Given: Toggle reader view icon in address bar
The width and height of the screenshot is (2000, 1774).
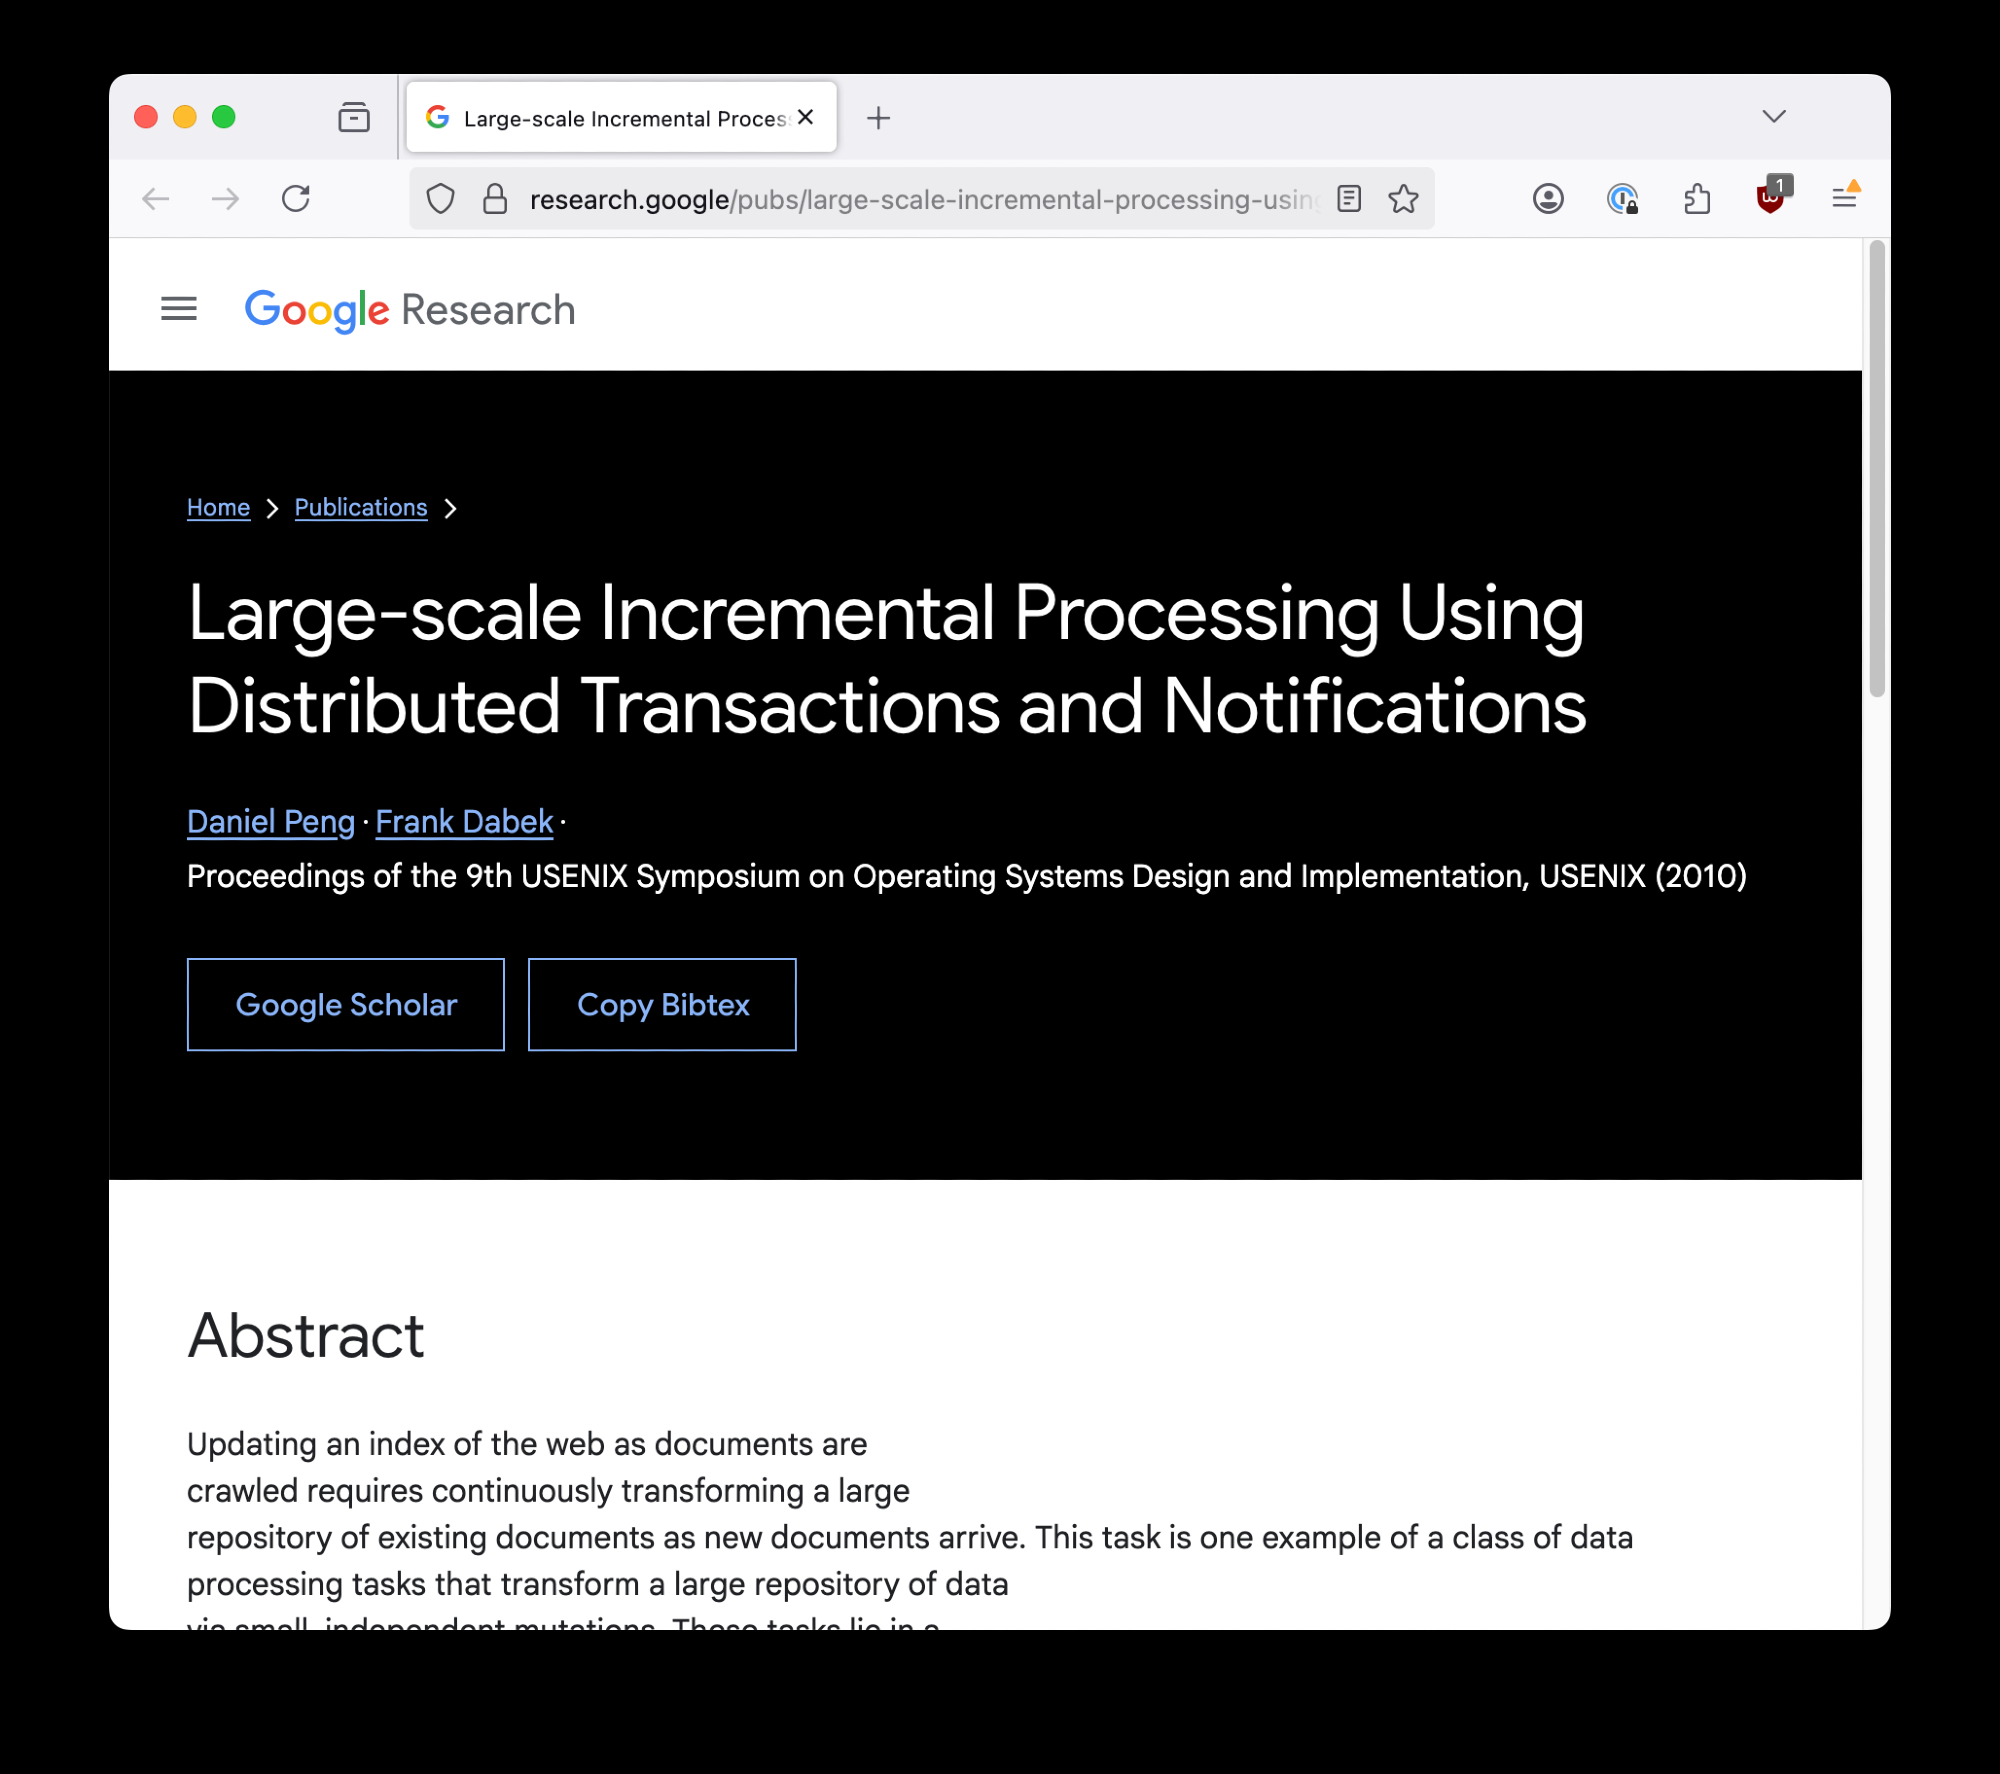Looking at the screenshot, I should click(1349, 199).
